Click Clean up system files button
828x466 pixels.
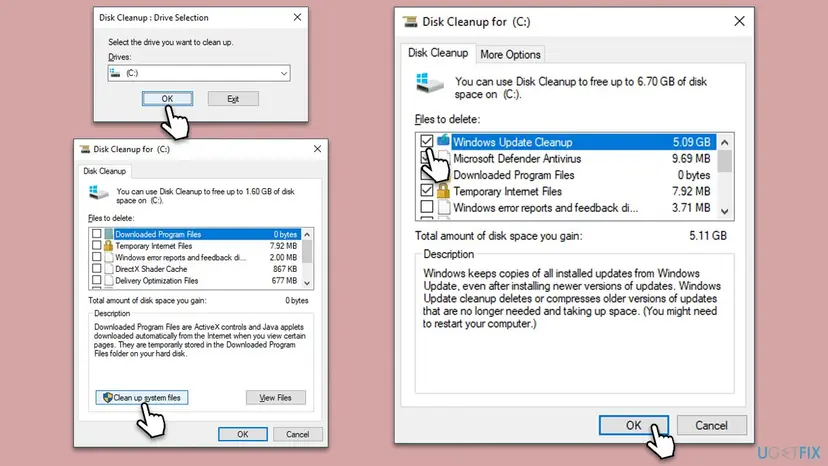pyautogui.click(x=142, y=397)
